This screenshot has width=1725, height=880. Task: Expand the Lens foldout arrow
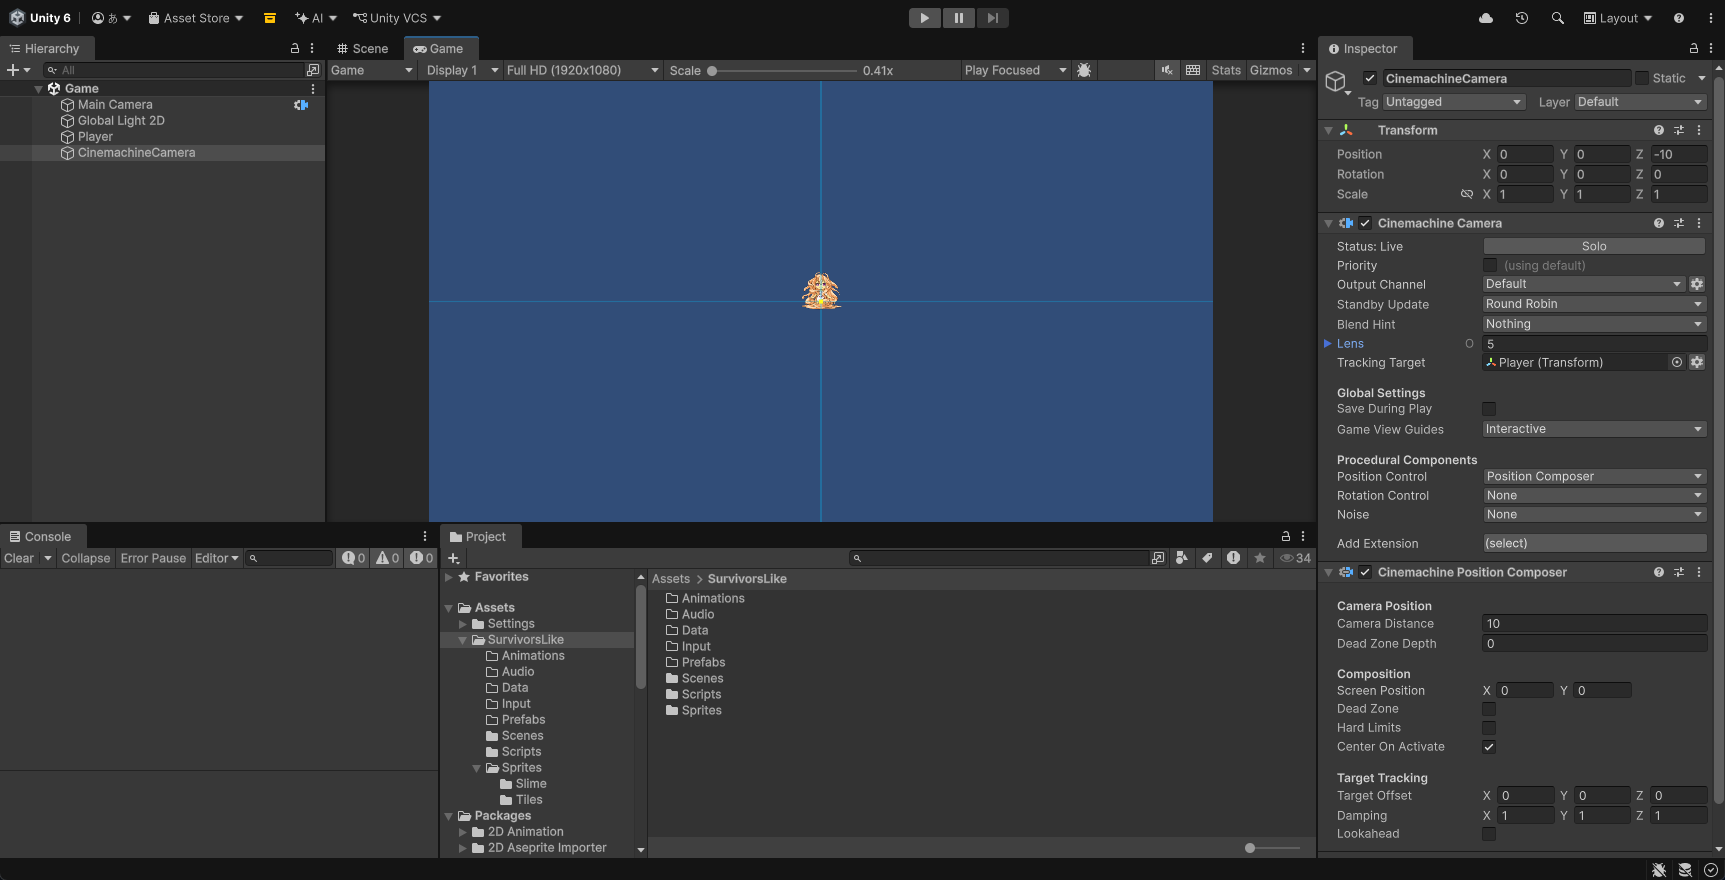(1328, 343)
